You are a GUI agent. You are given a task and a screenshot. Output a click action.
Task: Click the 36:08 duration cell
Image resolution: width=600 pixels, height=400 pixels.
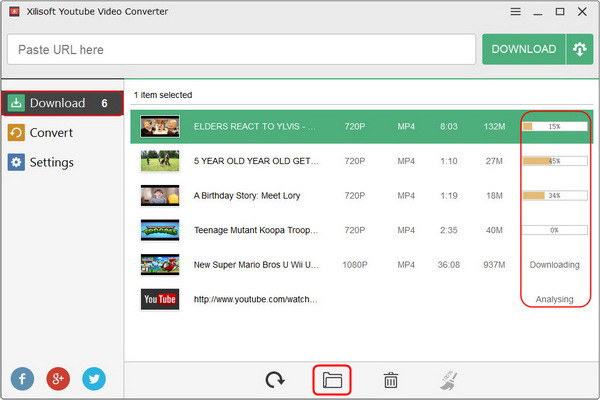click(x=448, y=264)
